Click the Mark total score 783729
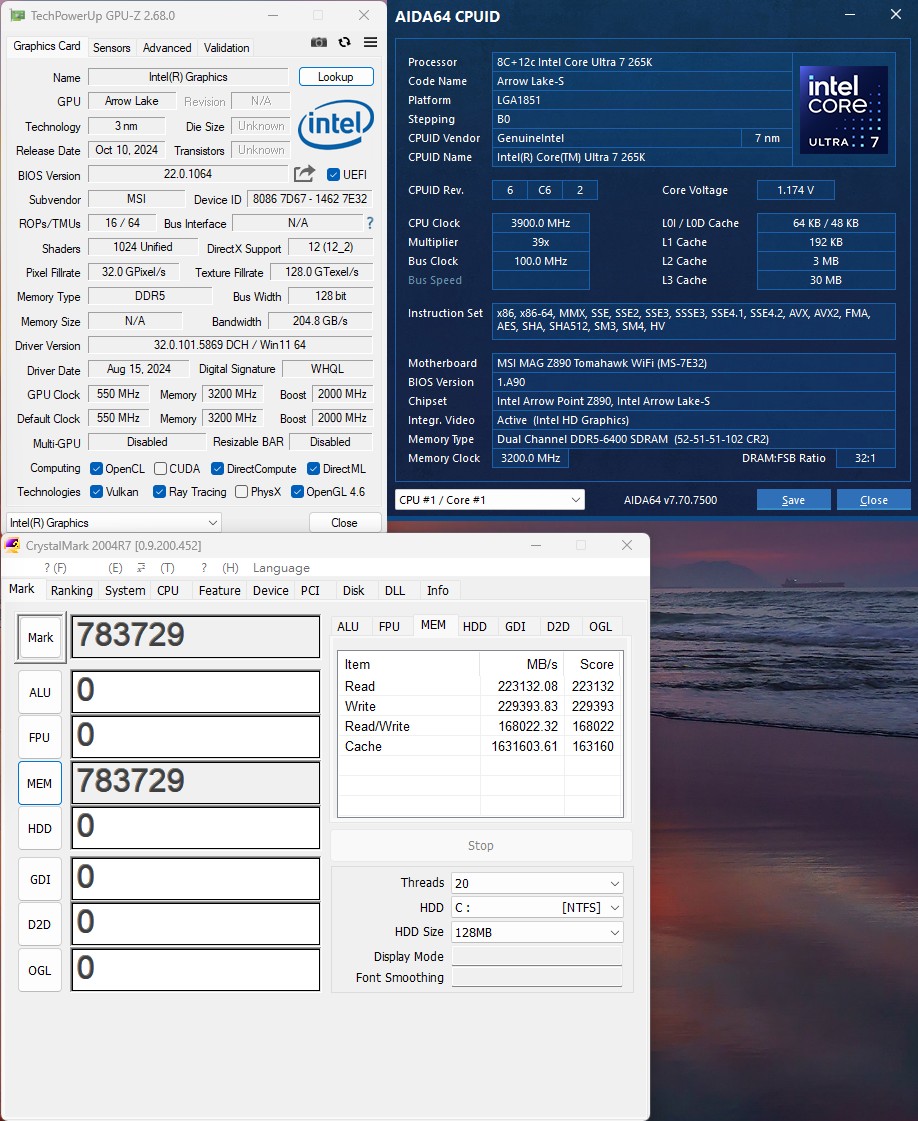This screenshot has width=918, height=1121. point(195,636)
